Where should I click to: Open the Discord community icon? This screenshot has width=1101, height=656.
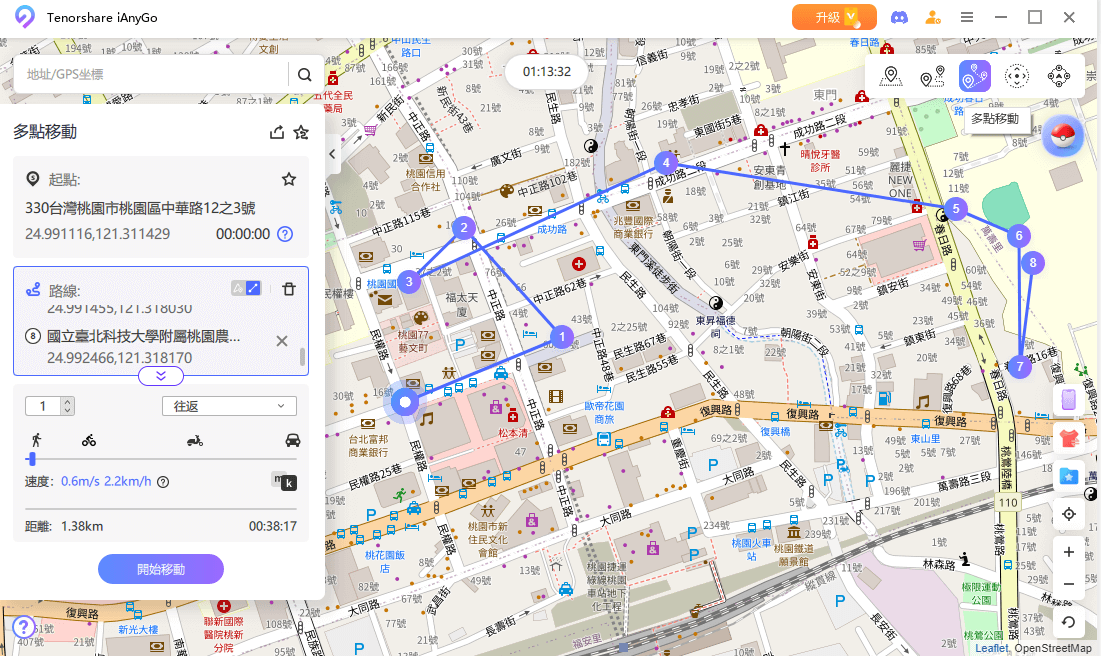point(899,18)
